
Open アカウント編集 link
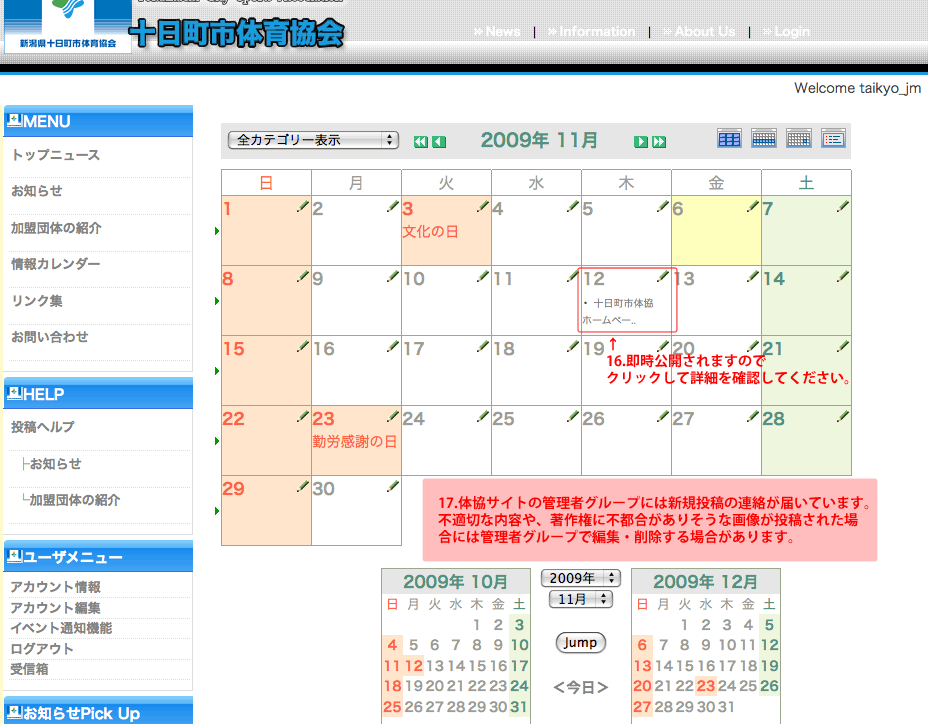pyautogui.click(x=56, y=608)
